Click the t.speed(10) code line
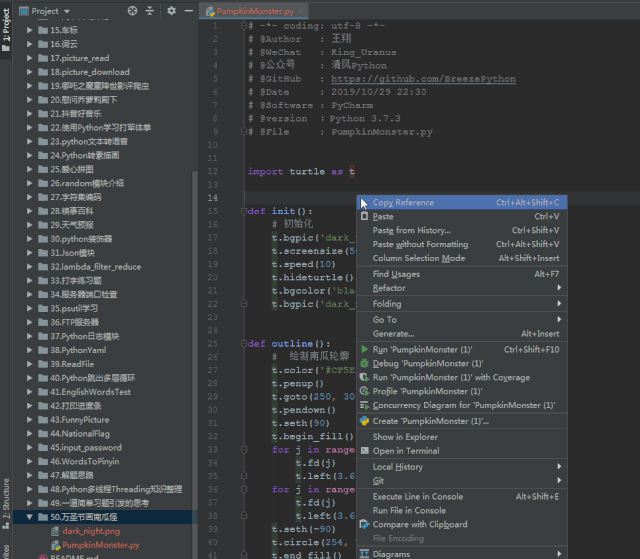This screenshot has width=640, height=559. 303,264
